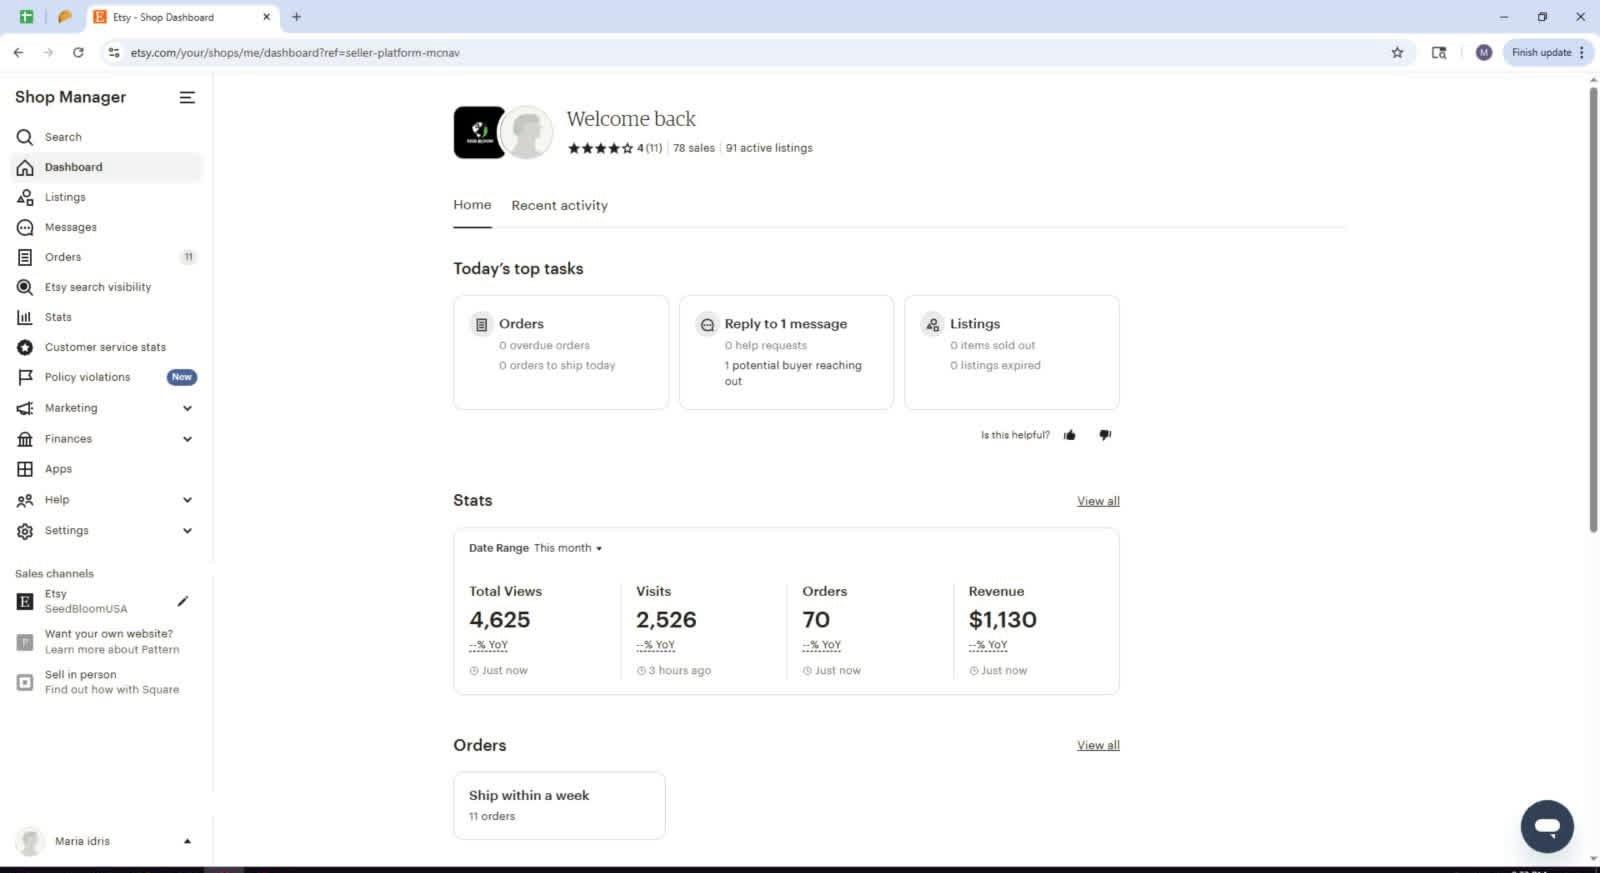
Task: Click the thumbs up helpful icon
Action: tap(1070, 435)
